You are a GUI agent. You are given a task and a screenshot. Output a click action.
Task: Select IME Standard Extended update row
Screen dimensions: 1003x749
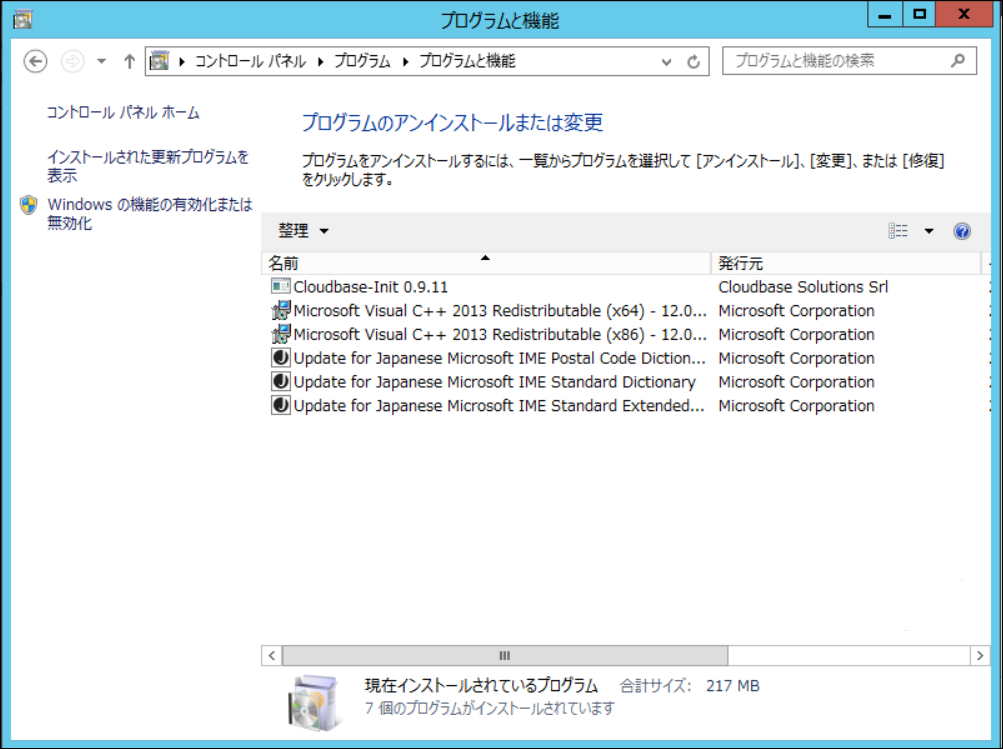tap(626, 406)
